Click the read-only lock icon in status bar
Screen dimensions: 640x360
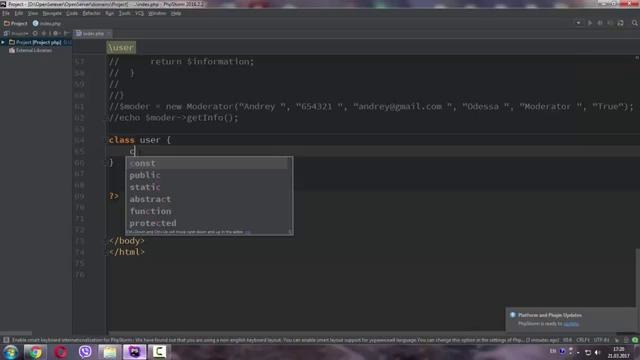pyautogui.click(x=617, y=340)
